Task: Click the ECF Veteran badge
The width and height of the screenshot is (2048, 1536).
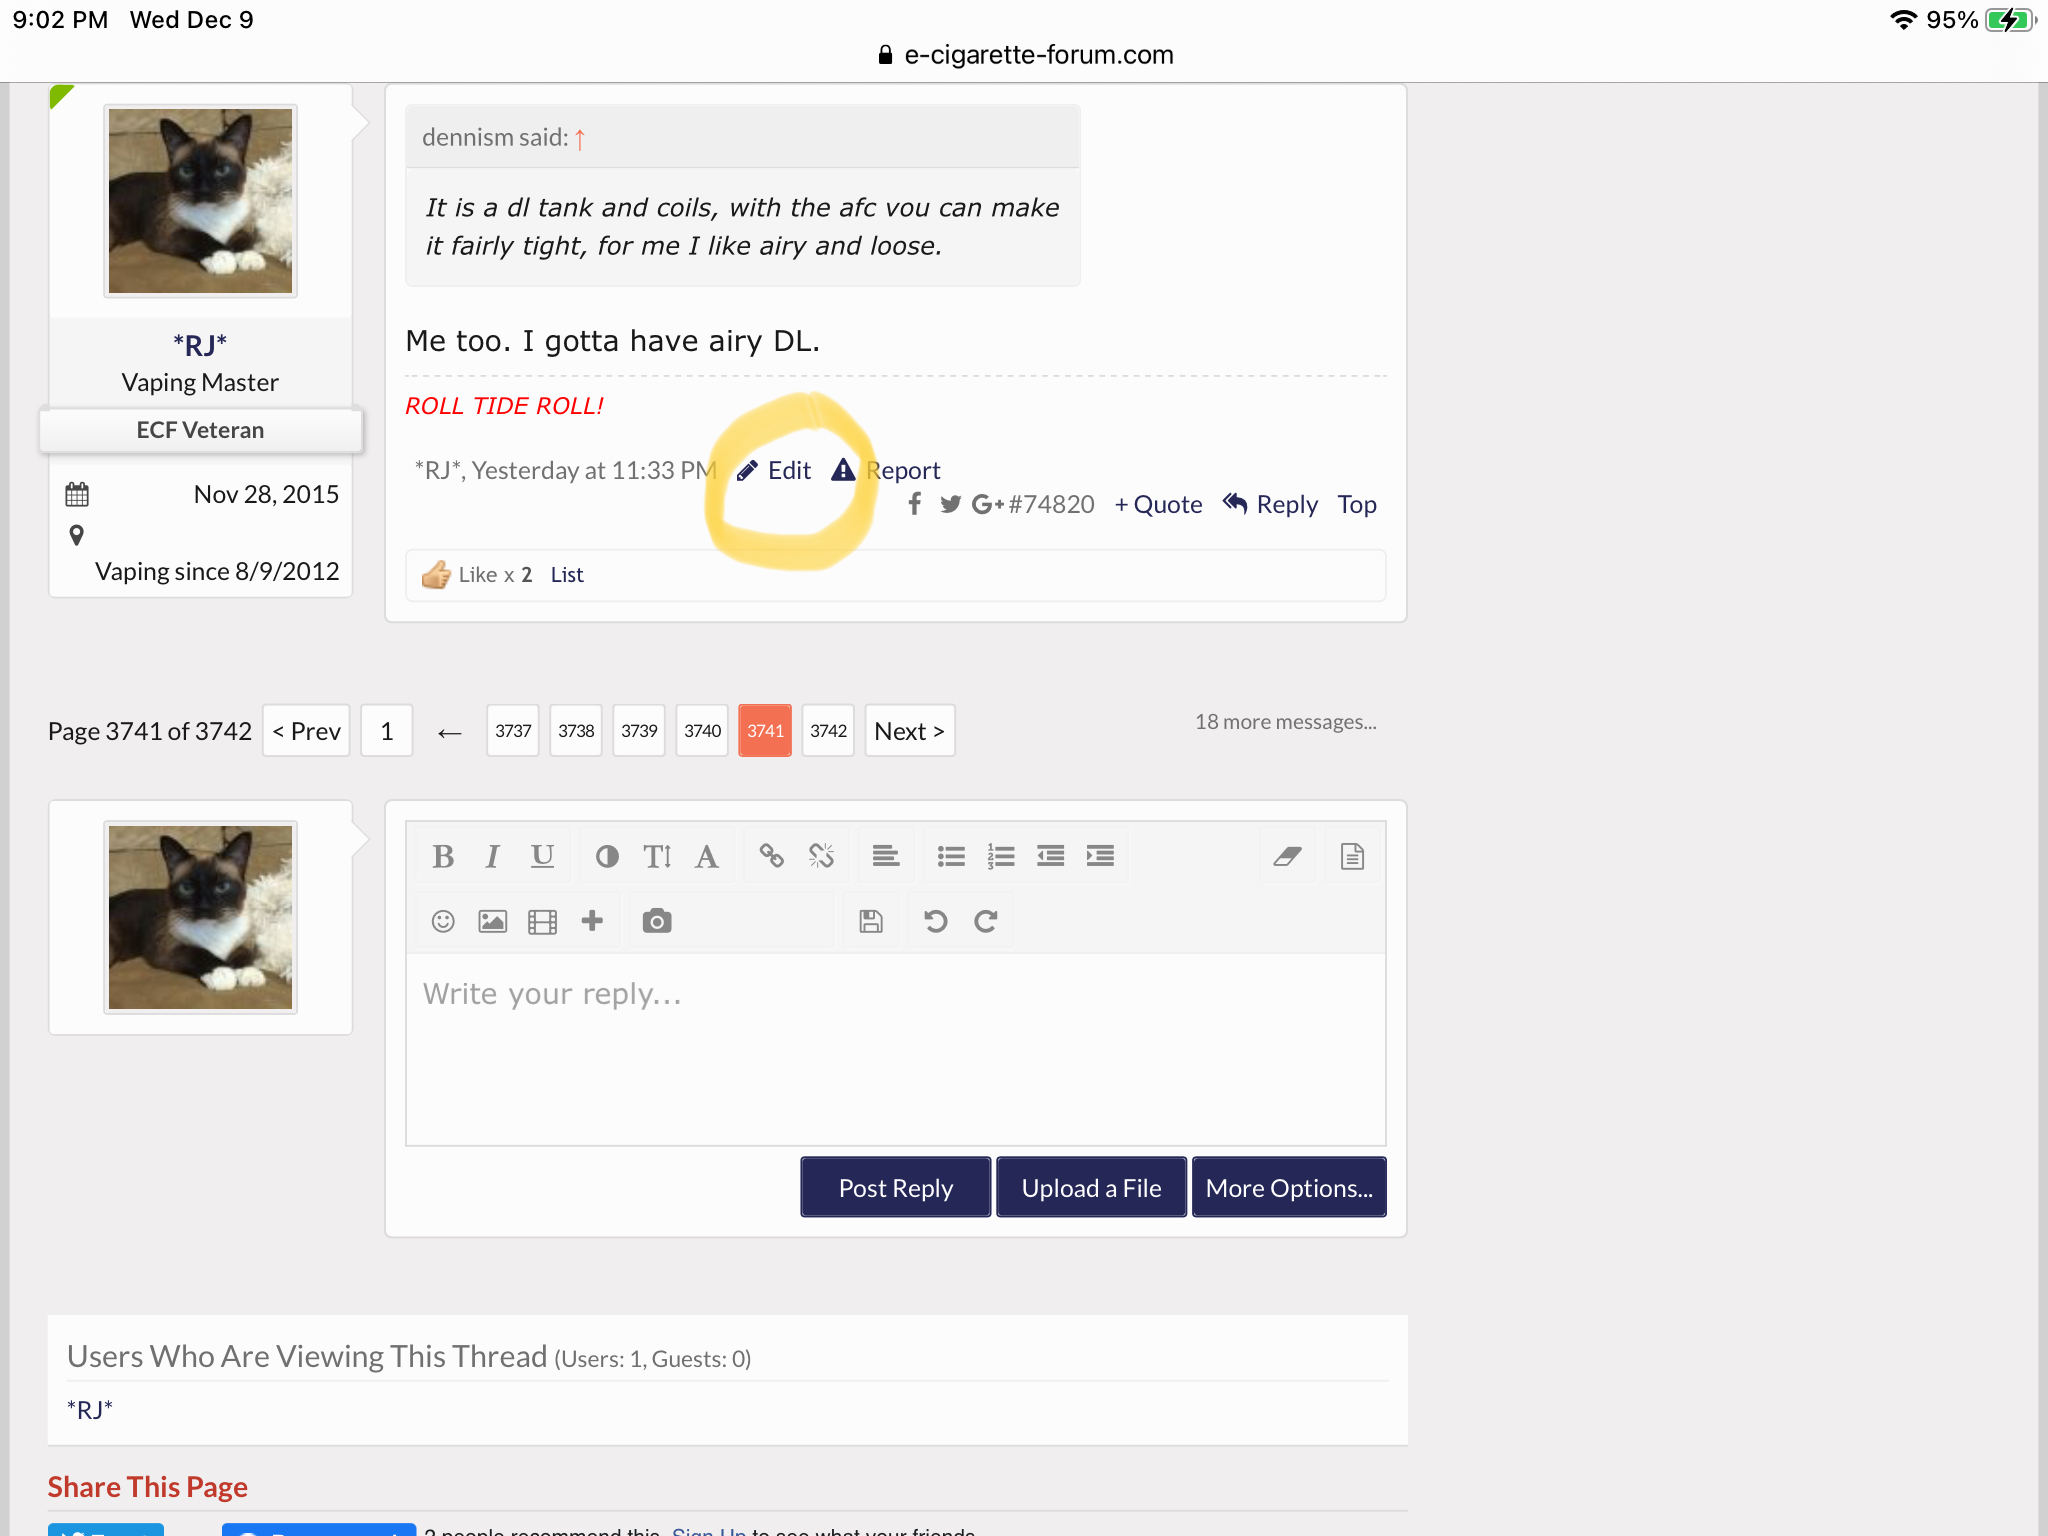Action: tap(200, 430)
